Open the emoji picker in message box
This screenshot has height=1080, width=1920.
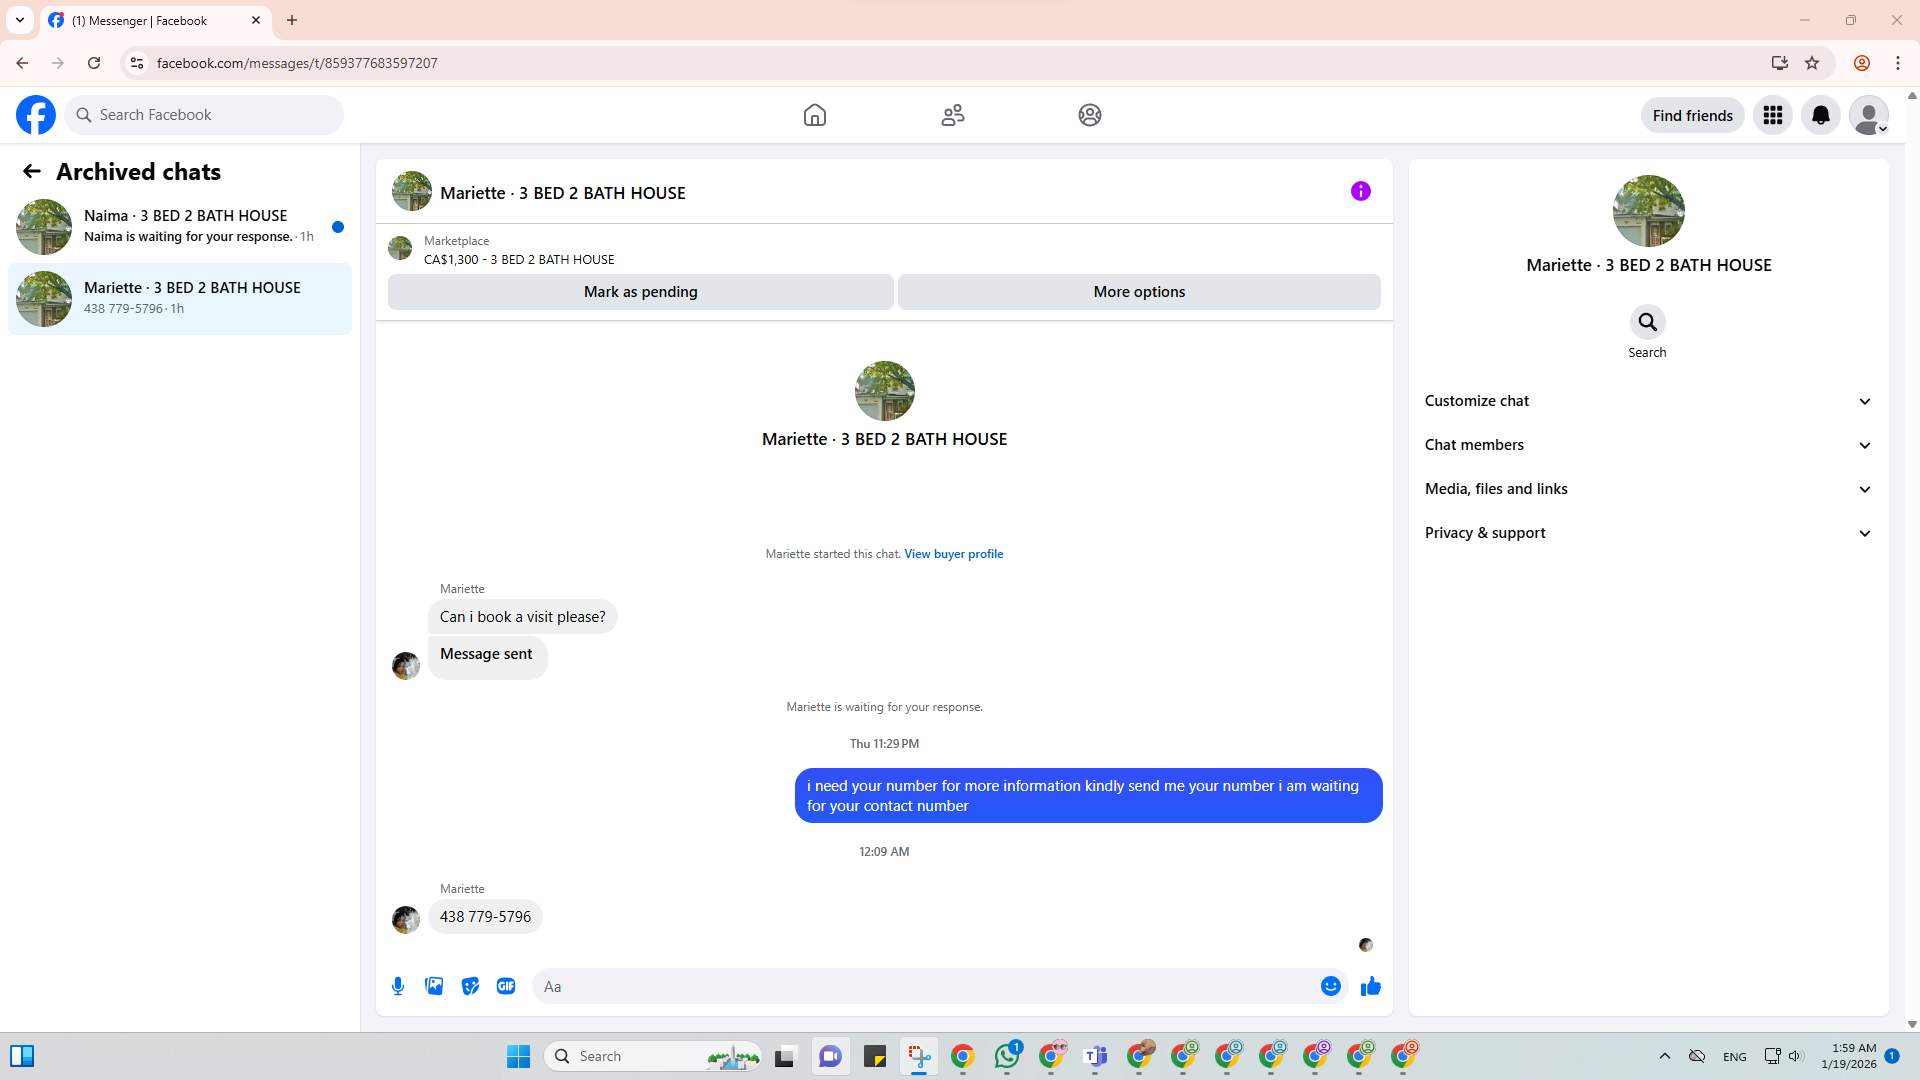[x=1331, y=986]
